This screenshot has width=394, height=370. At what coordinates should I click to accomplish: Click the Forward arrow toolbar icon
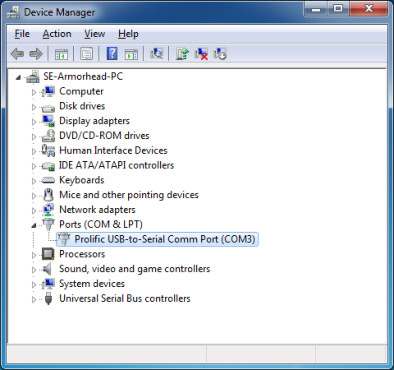click(x=36, y=54)
